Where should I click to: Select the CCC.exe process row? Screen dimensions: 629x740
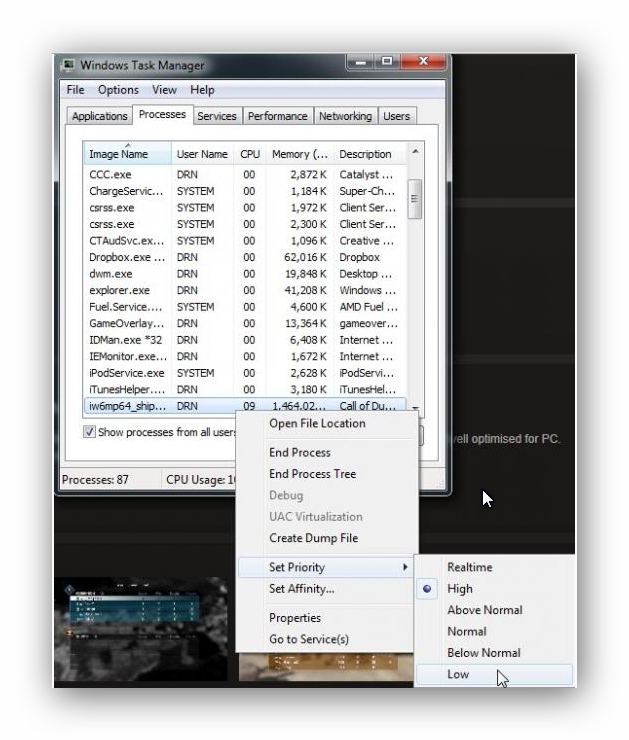coord(244,175)
